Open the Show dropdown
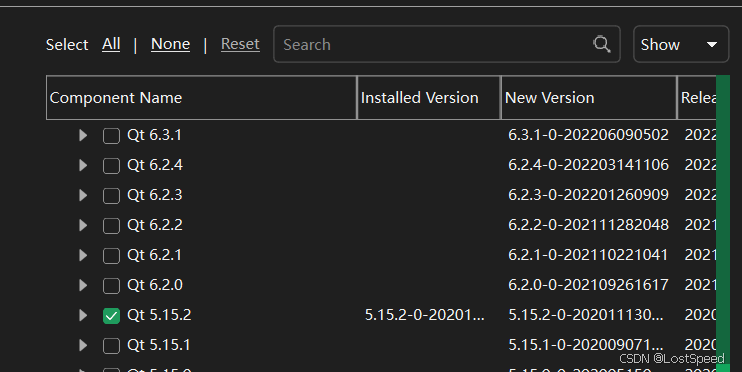The width and height of the screenshot is (742, 372). click(x=681, y=44)
